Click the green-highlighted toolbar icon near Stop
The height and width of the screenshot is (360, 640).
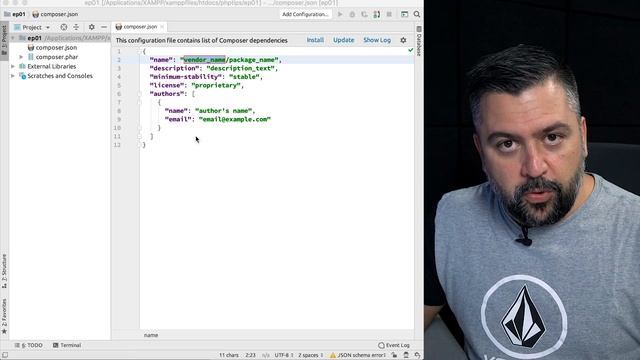pyautogui.click(x=377, y=14)
